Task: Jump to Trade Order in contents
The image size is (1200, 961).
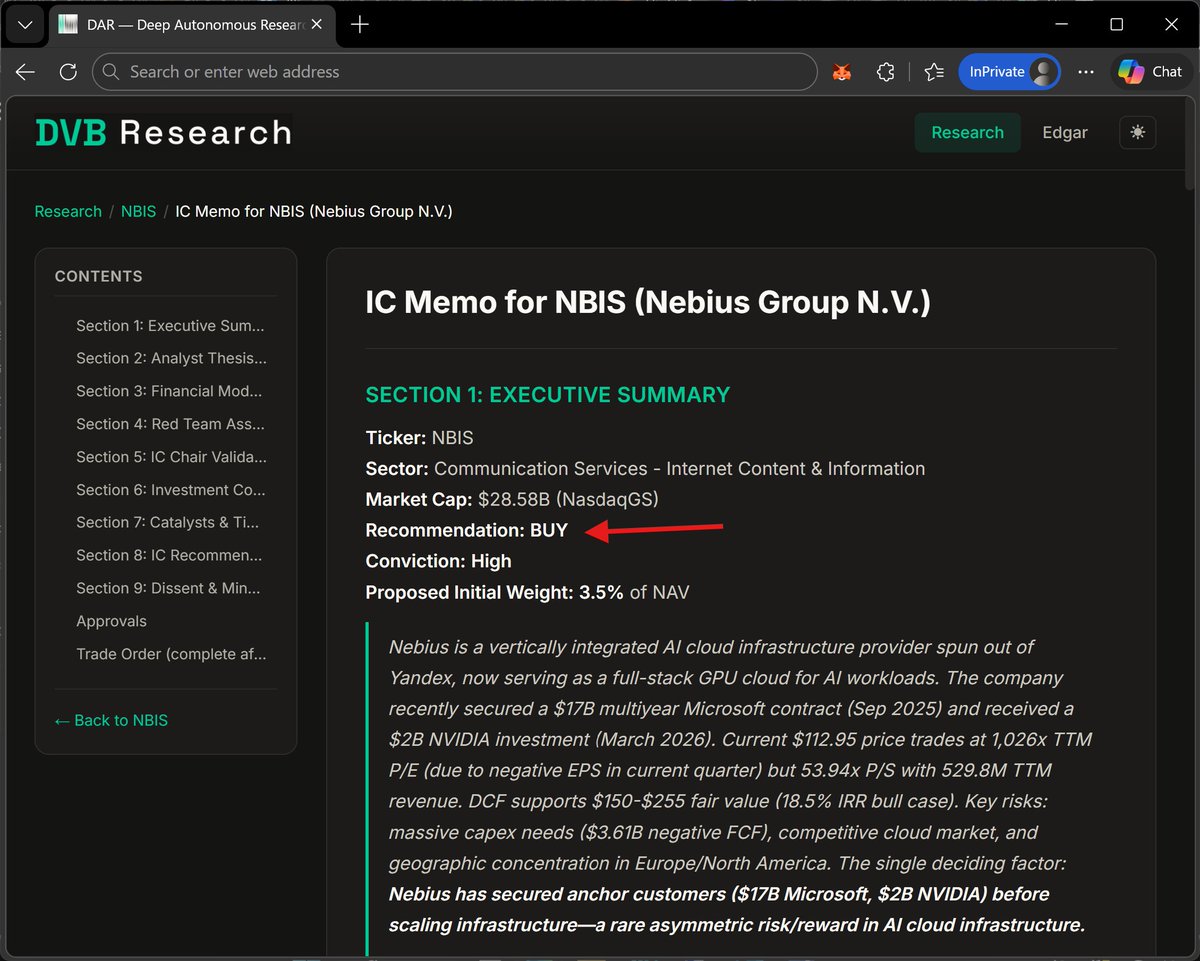Action: [x=171, y=654]
